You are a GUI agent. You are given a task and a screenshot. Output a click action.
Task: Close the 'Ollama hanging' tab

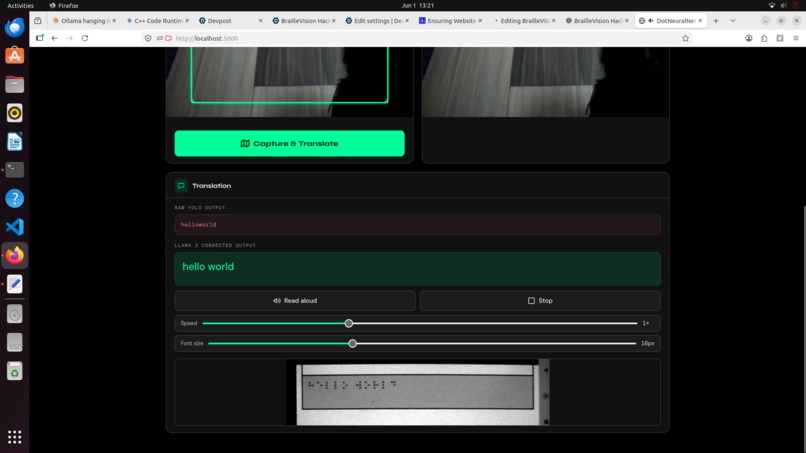coord(114,21)
